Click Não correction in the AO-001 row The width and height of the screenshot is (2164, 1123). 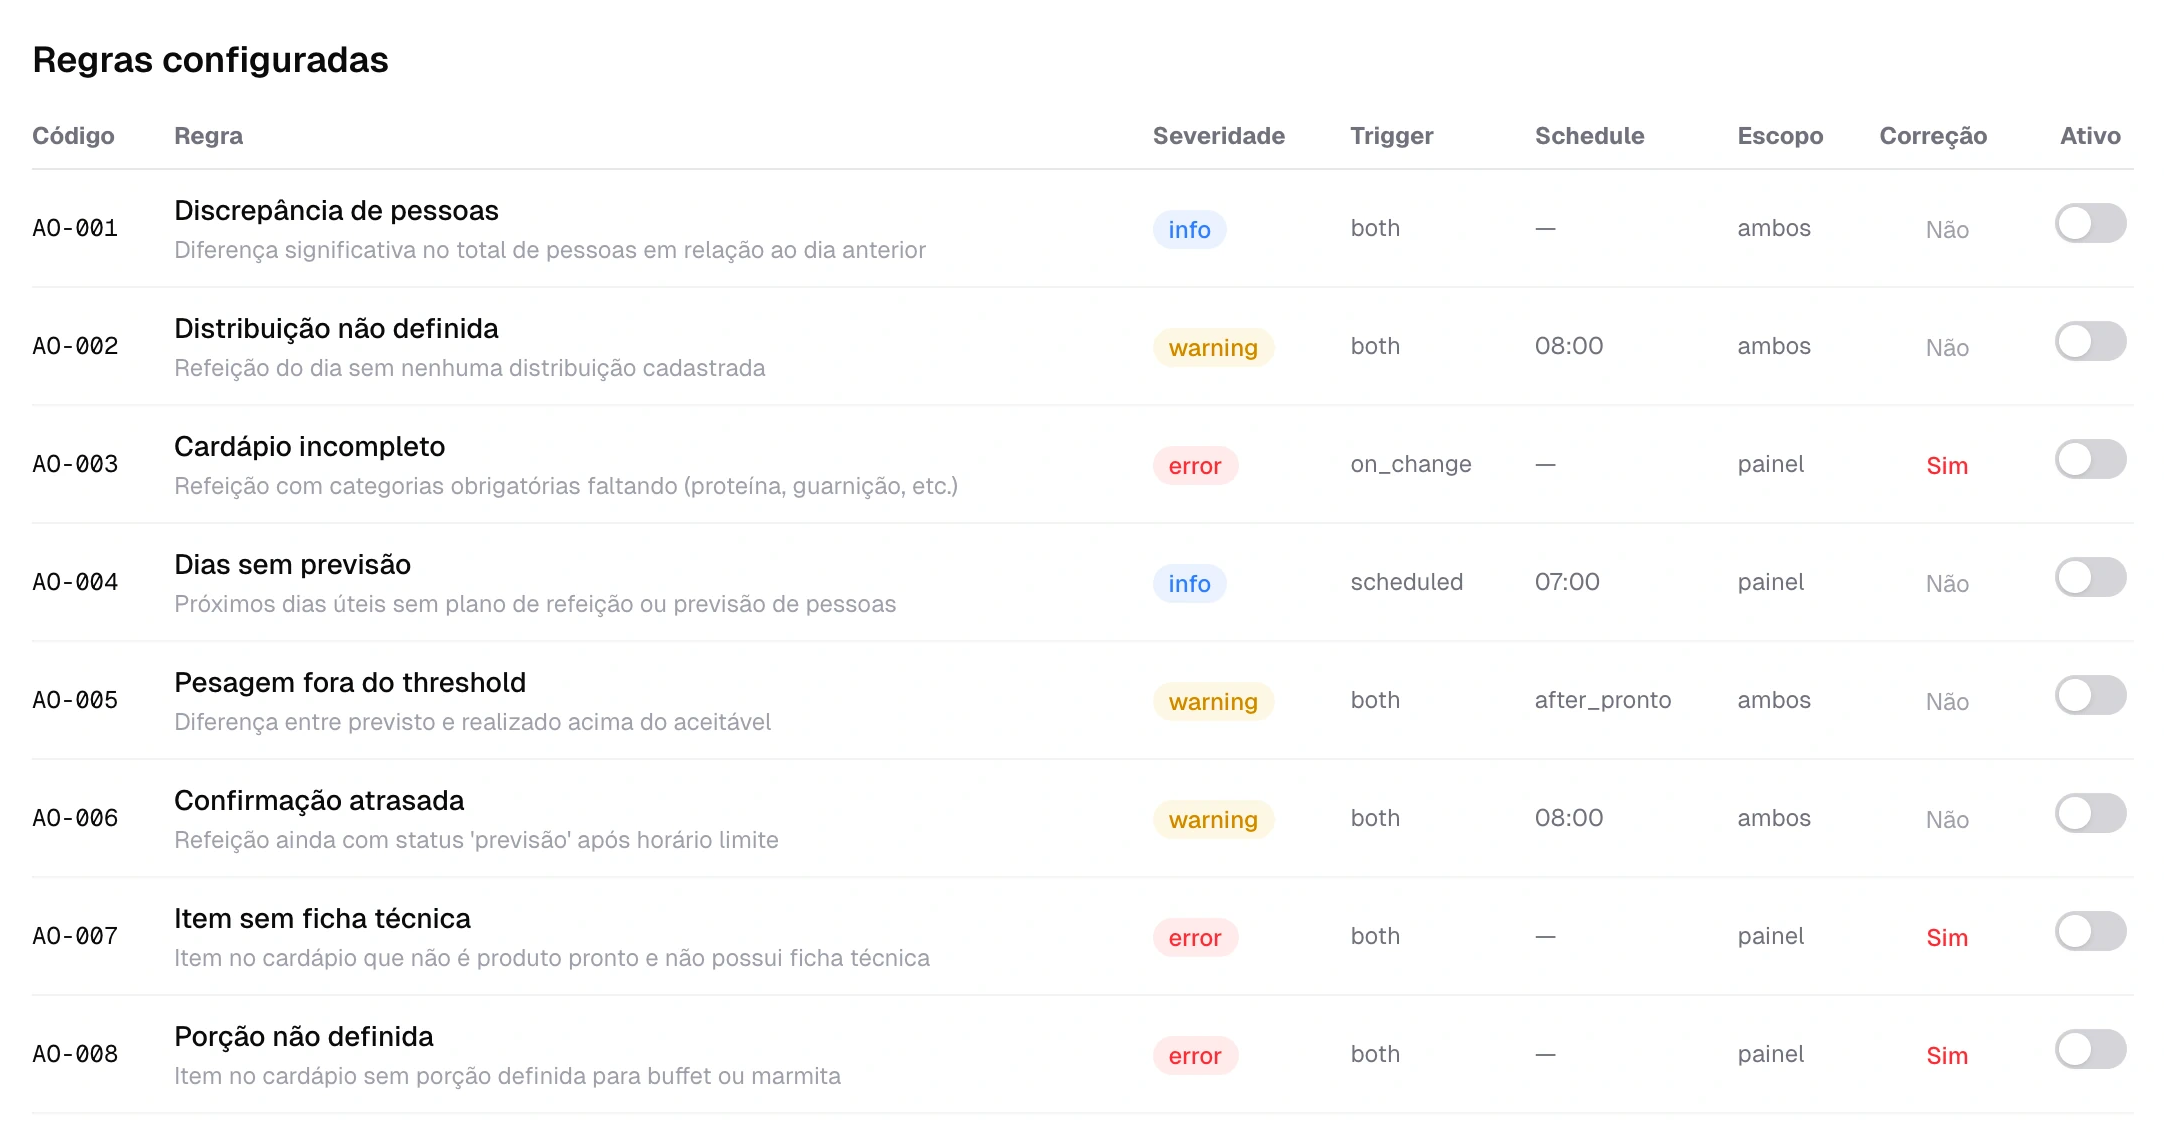tap(1947, 230)
